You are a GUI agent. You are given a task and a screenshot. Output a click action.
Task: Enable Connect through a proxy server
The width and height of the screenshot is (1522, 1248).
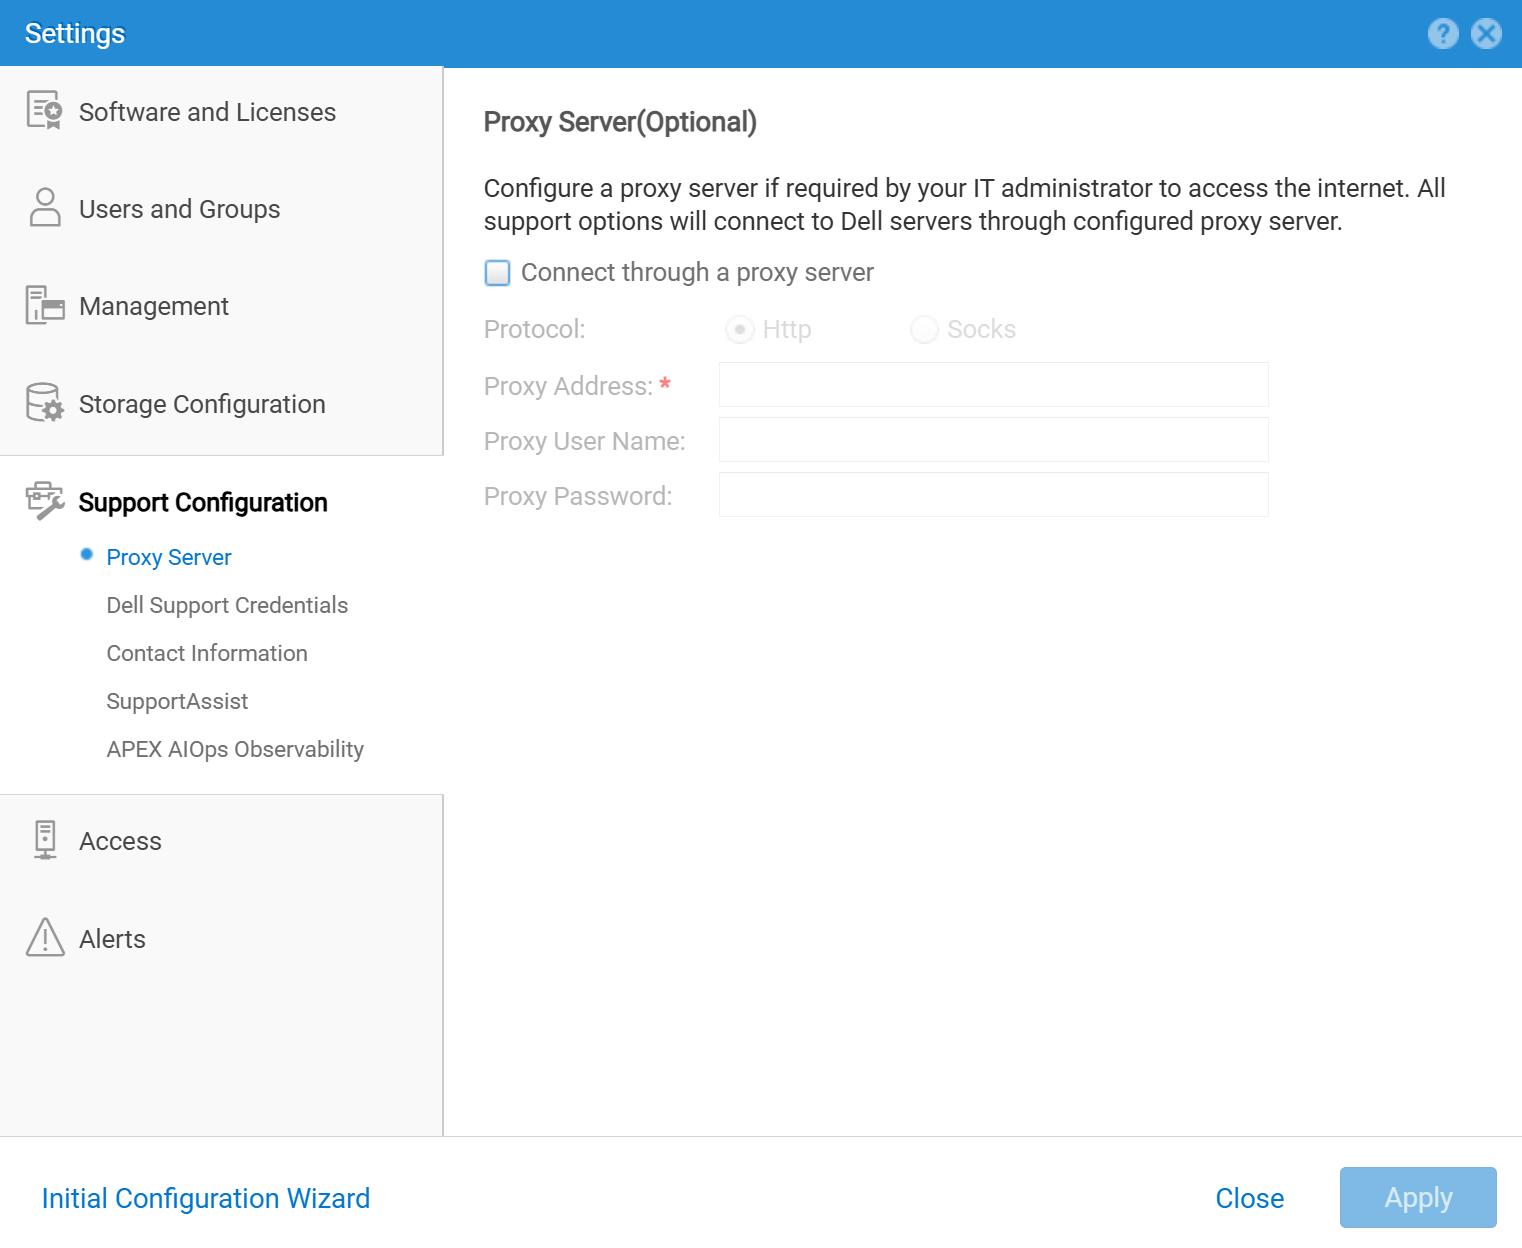[497, 273]
